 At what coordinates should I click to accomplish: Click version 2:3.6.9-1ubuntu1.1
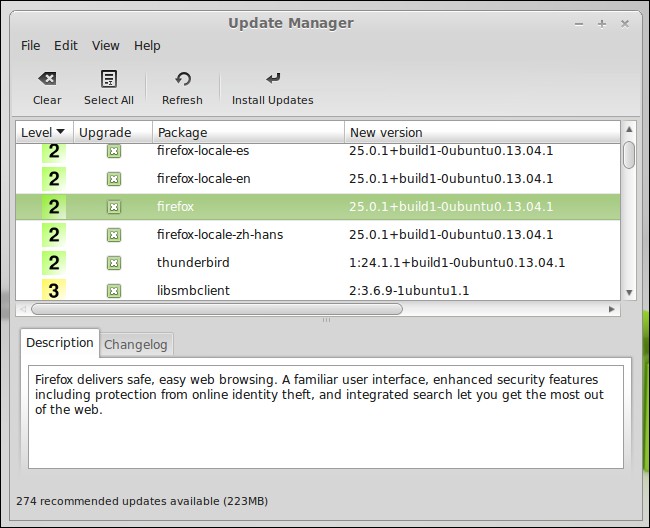[x=409, y=291]
